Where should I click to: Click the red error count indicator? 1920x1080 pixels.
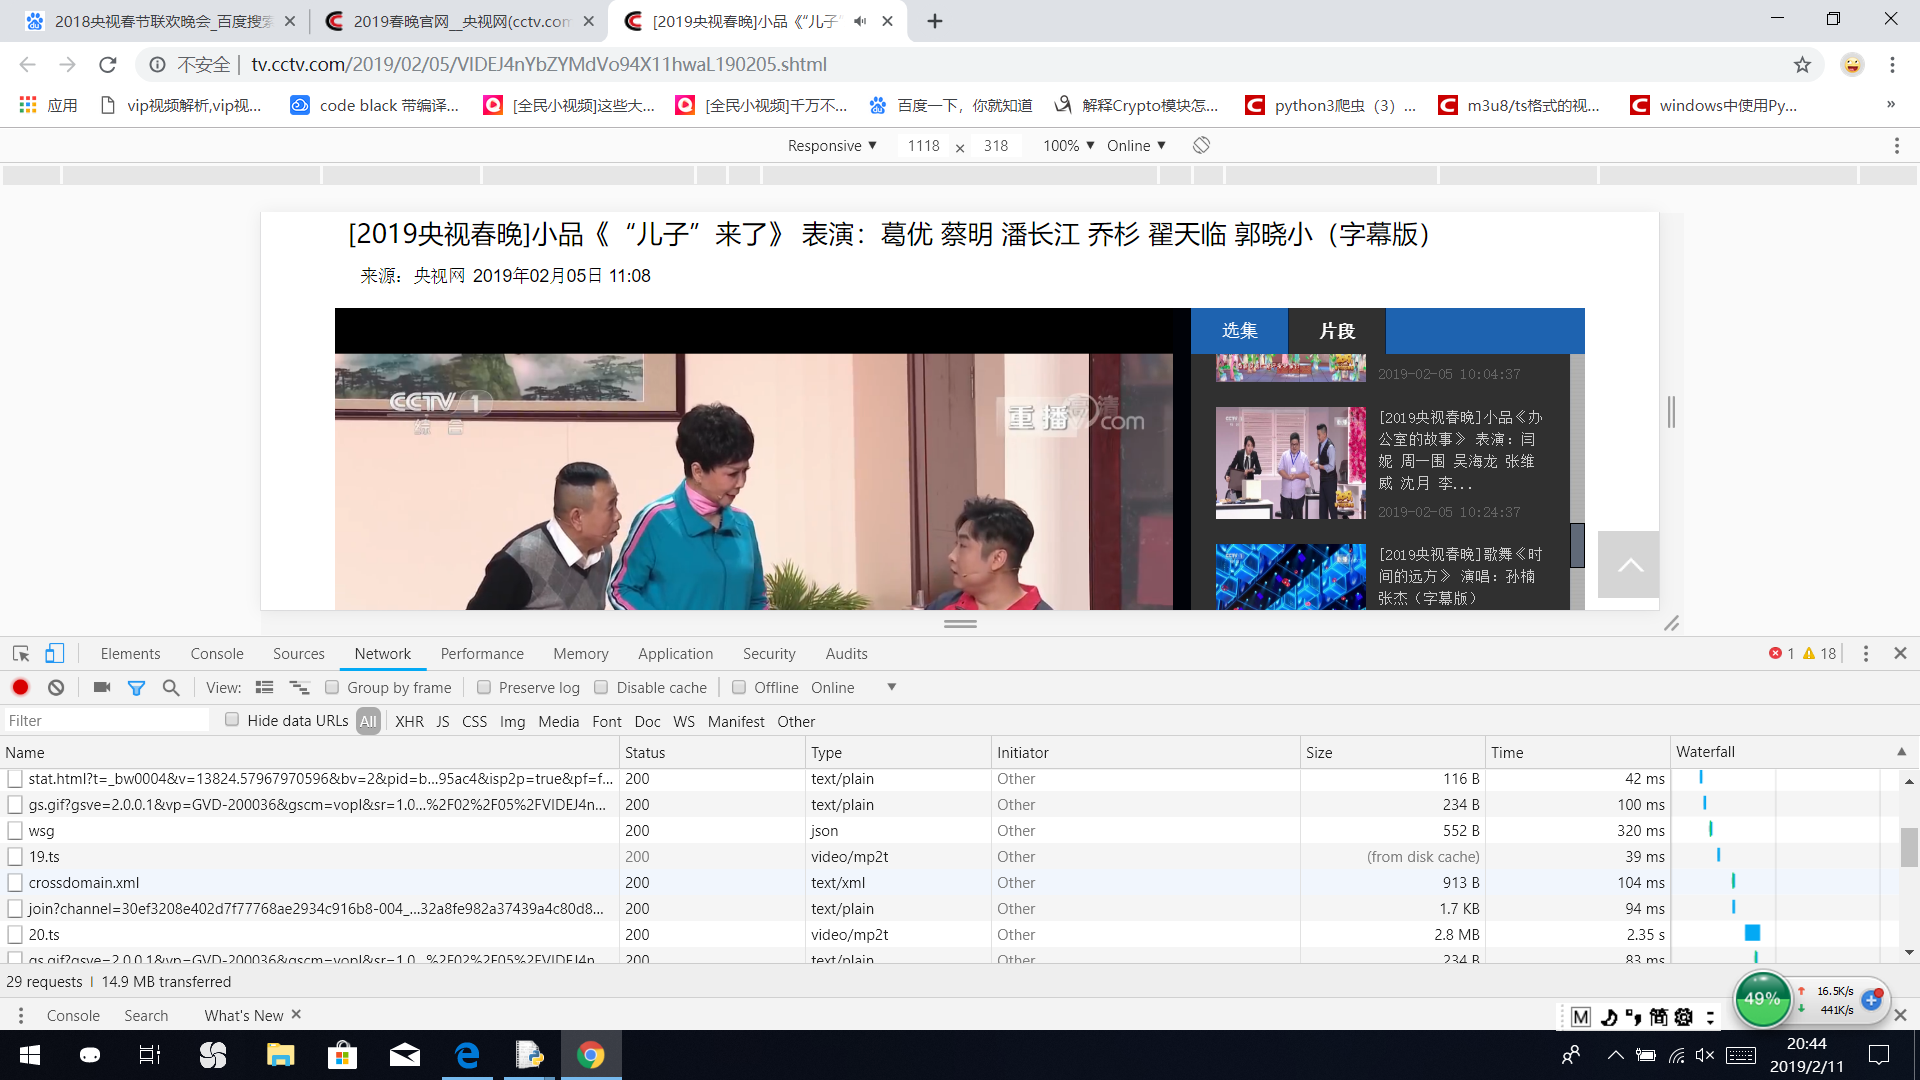point(1781,654)
